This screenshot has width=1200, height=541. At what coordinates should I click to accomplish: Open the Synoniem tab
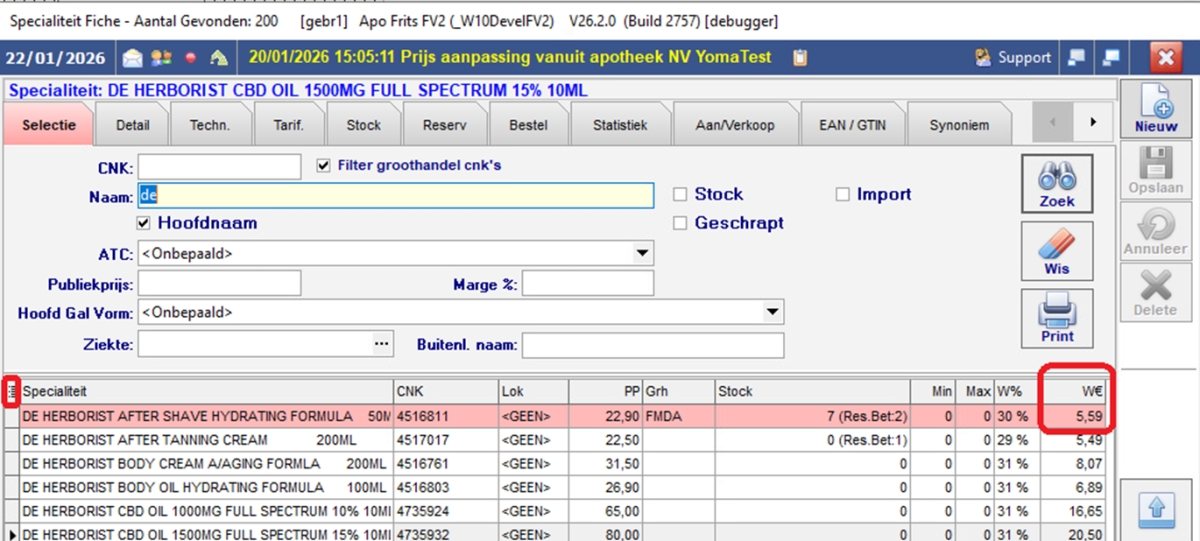click(x=959, y=125)
